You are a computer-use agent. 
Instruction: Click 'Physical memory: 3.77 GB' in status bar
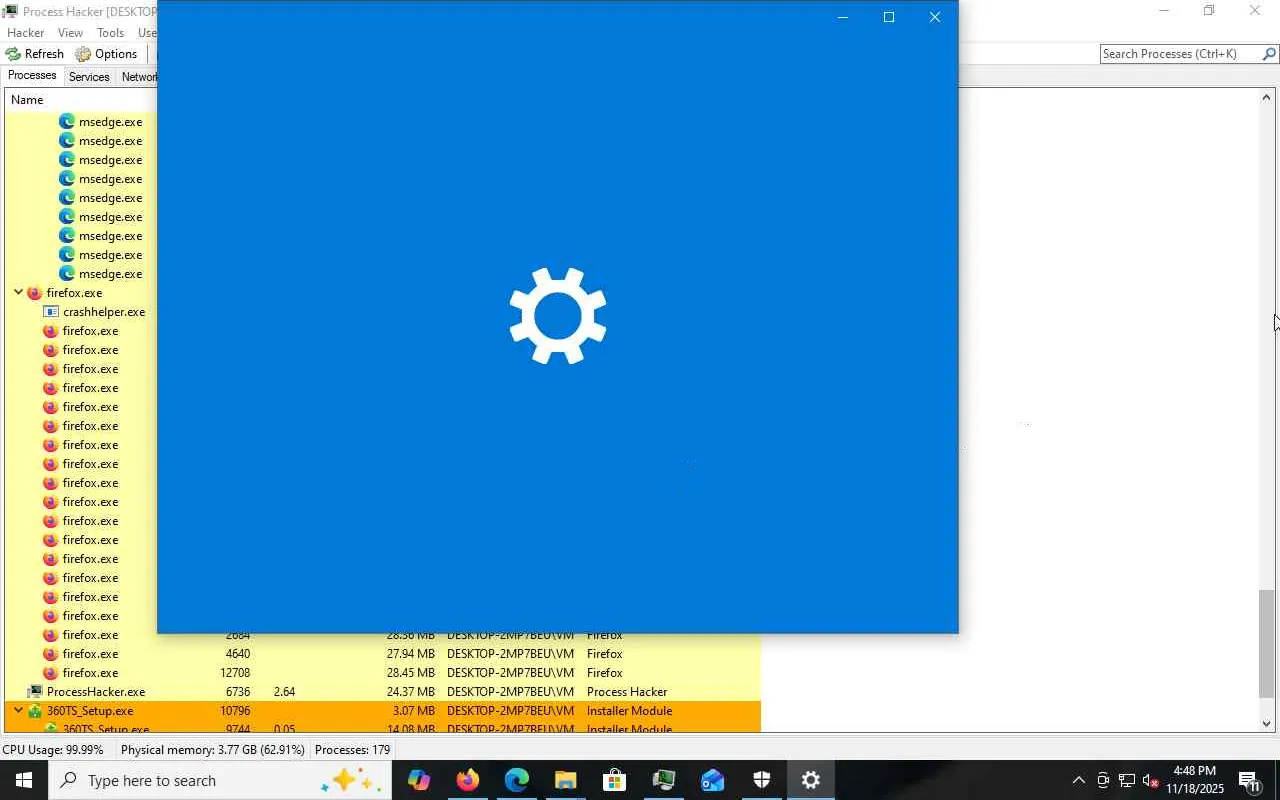(x=213, y=750)
